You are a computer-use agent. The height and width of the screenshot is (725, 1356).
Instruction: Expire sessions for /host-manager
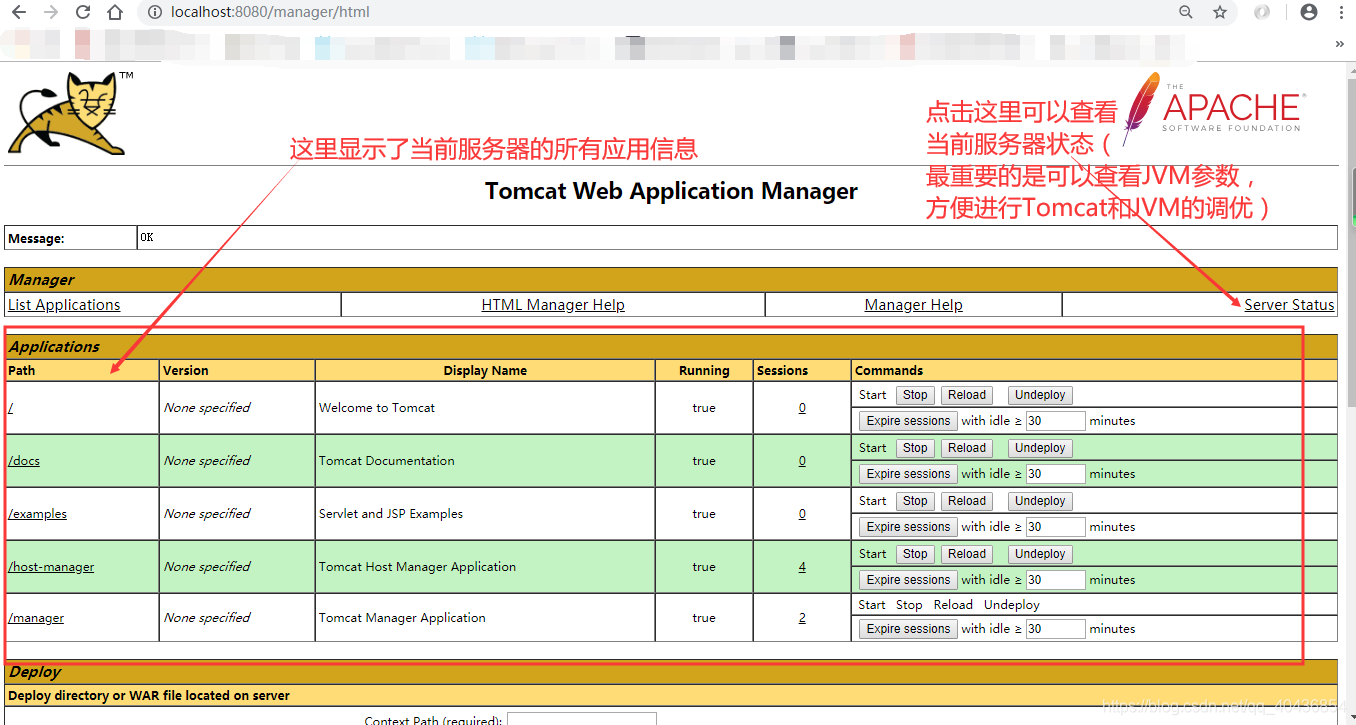[x=908, y=580]
